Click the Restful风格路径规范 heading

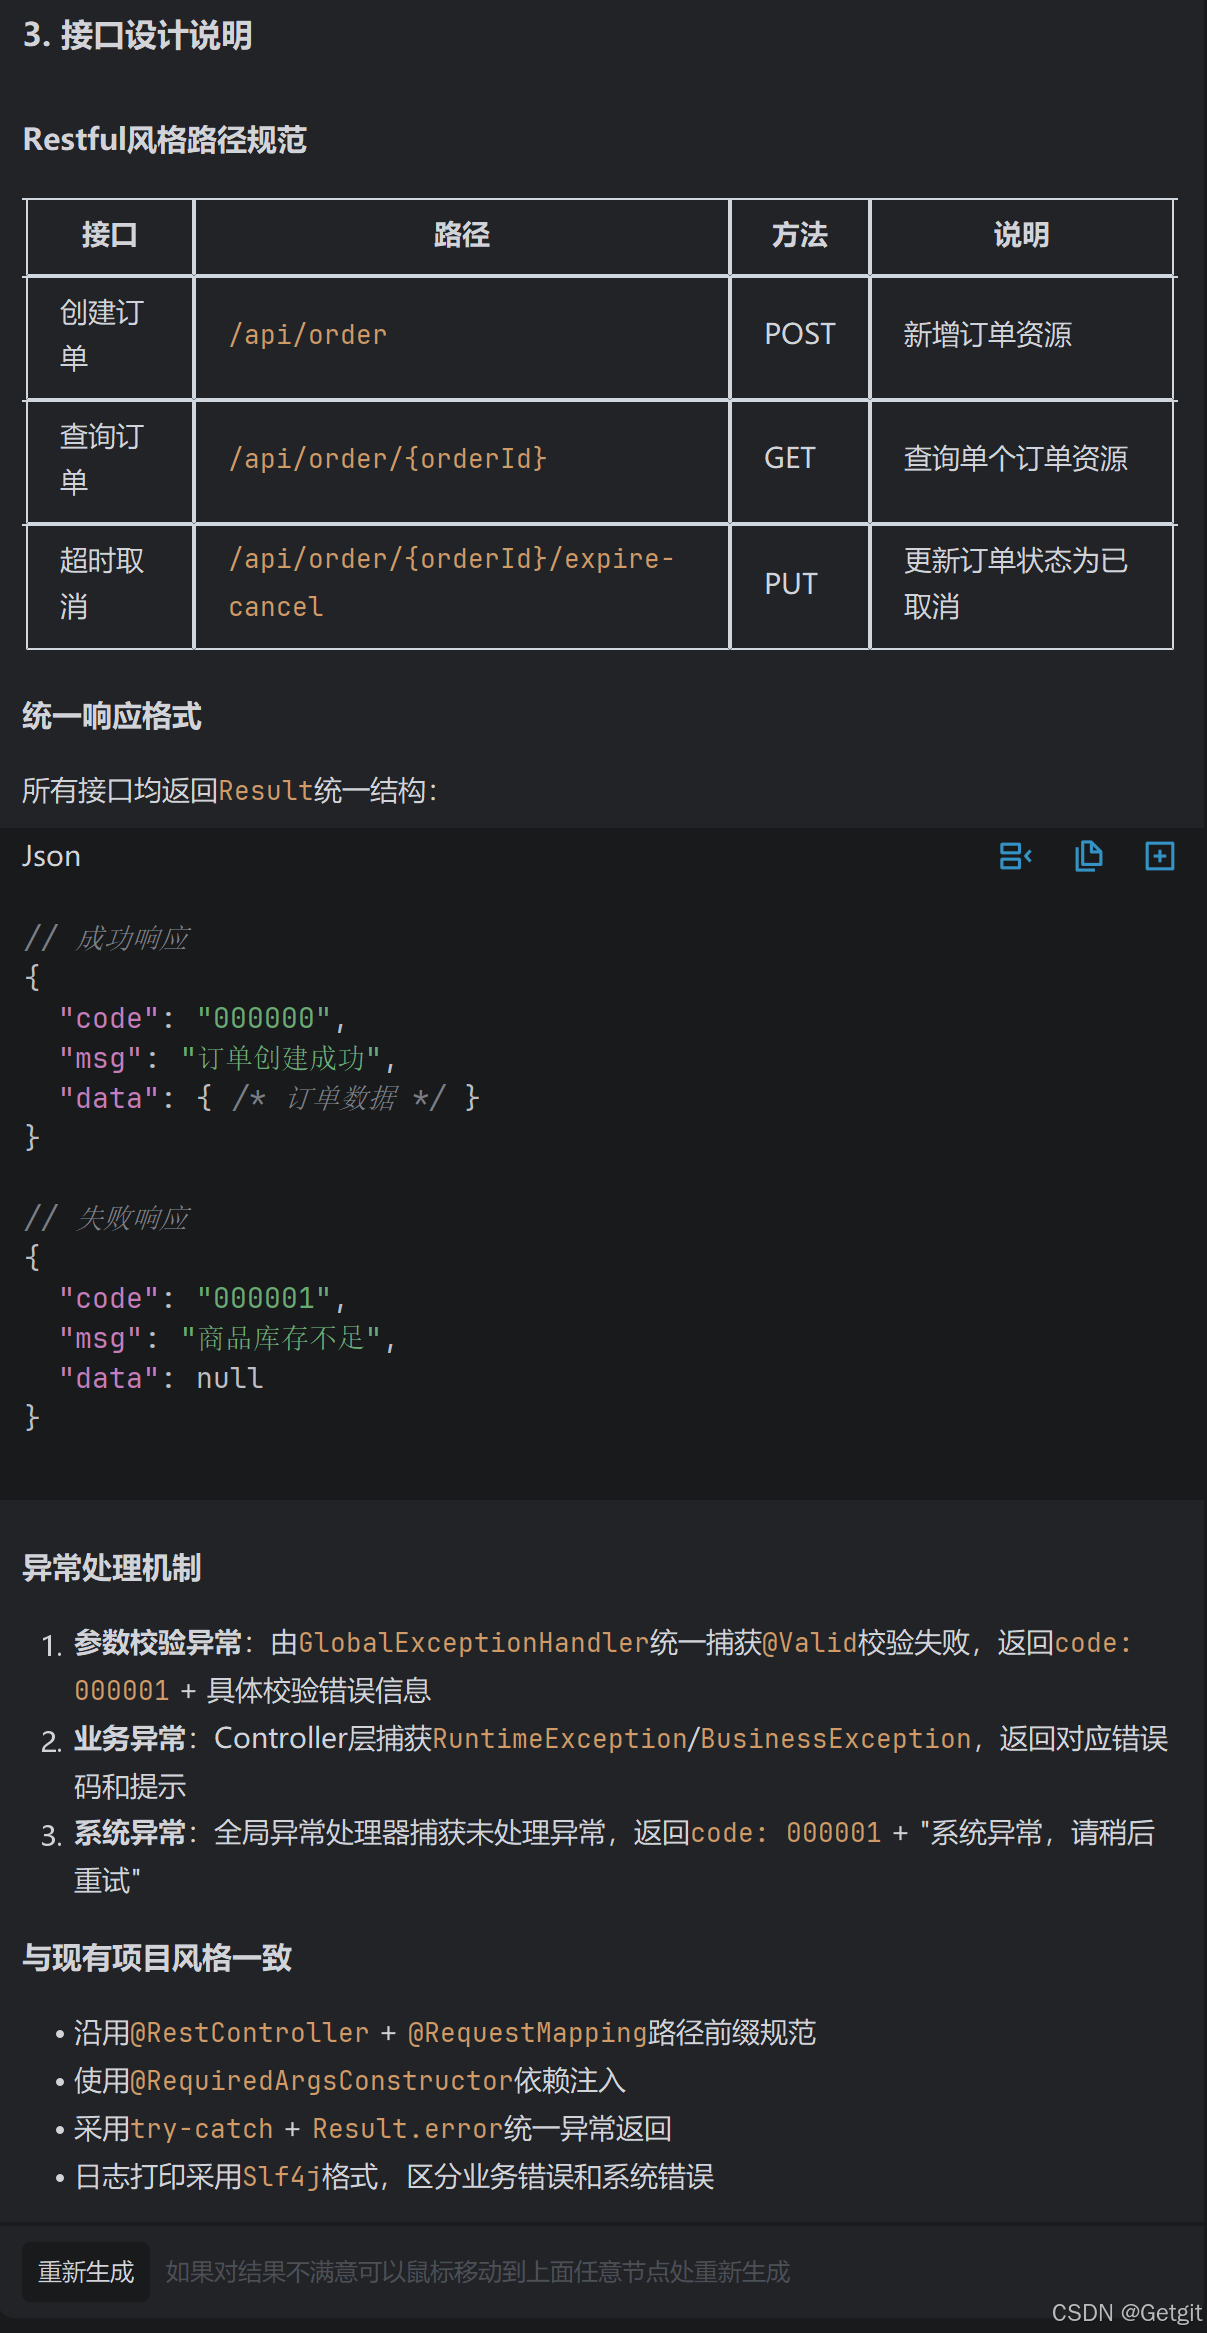[164, 140]
